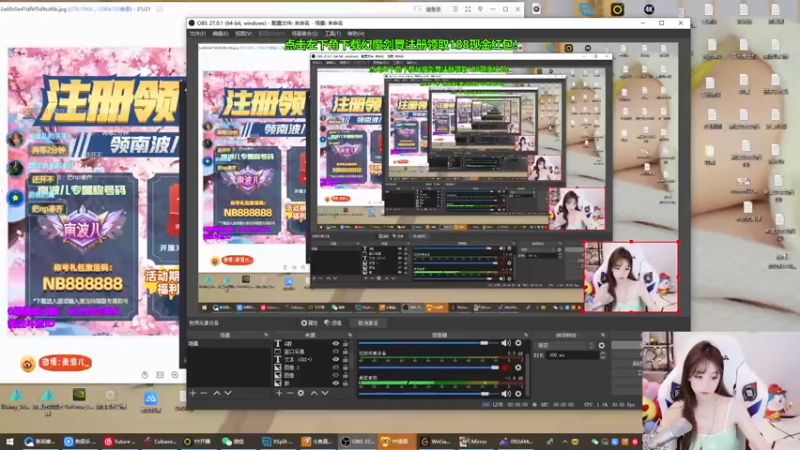Pop out the 转场特效 dock panel icon
800x450 pixels.
coord(603,335)
